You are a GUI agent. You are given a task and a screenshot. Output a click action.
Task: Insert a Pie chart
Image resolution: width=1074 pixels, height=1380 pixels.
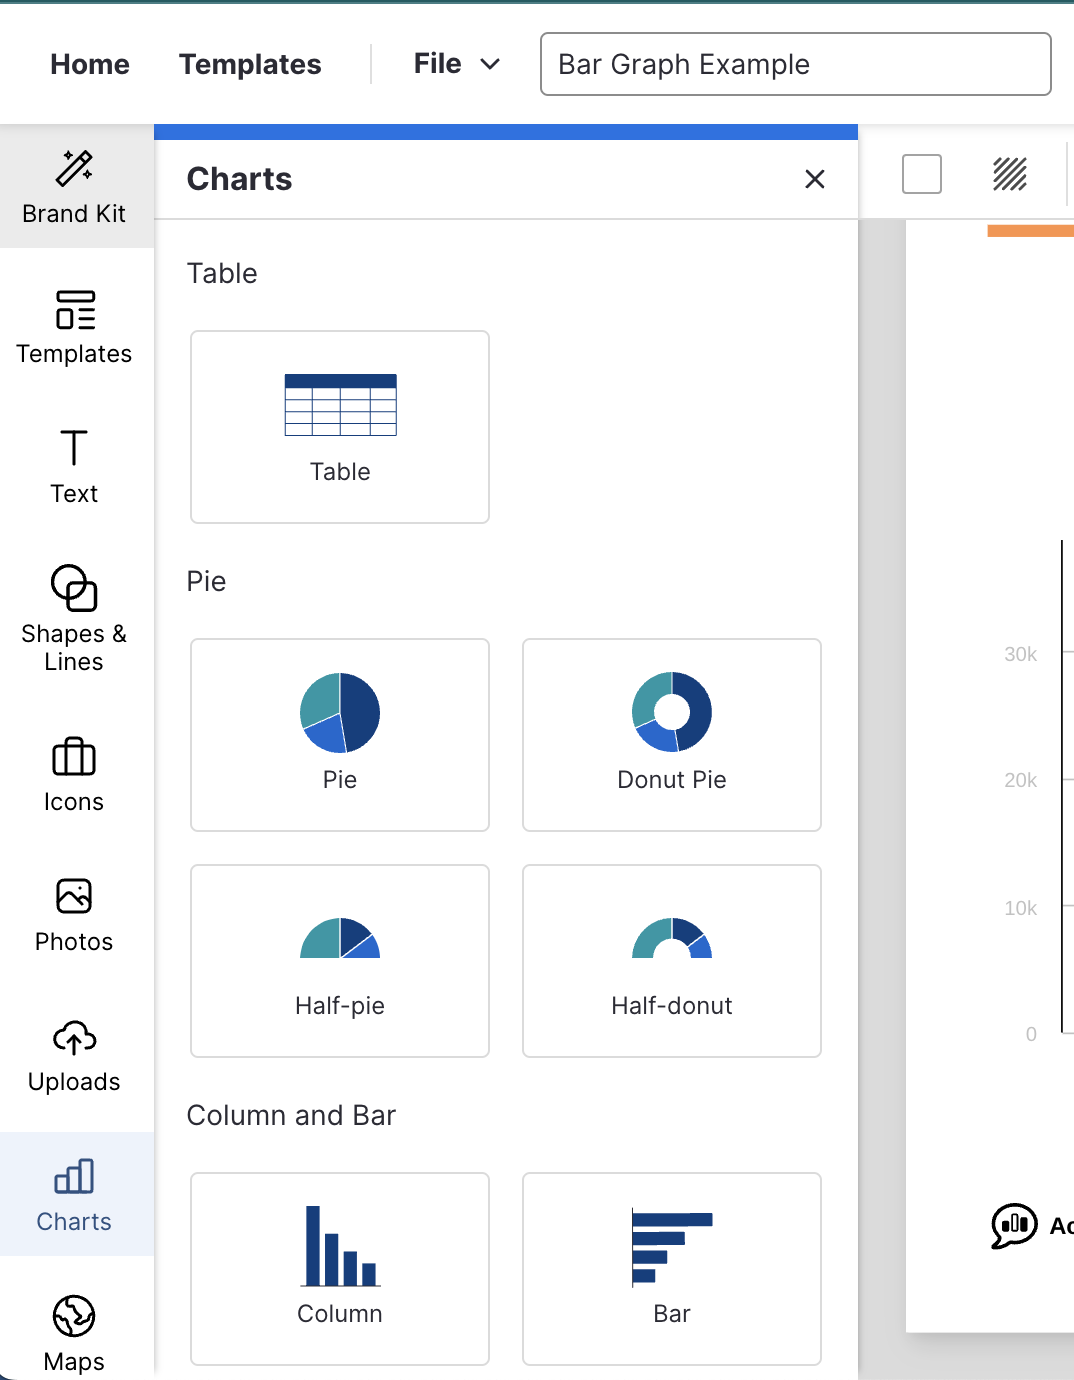click(x=339, y=735)
